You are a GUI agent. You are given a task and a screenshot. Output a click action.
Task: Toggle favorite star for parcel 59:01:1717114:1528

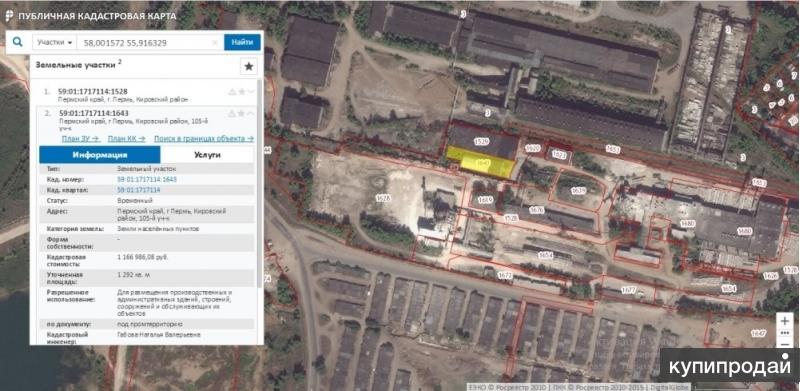point(241,92)
